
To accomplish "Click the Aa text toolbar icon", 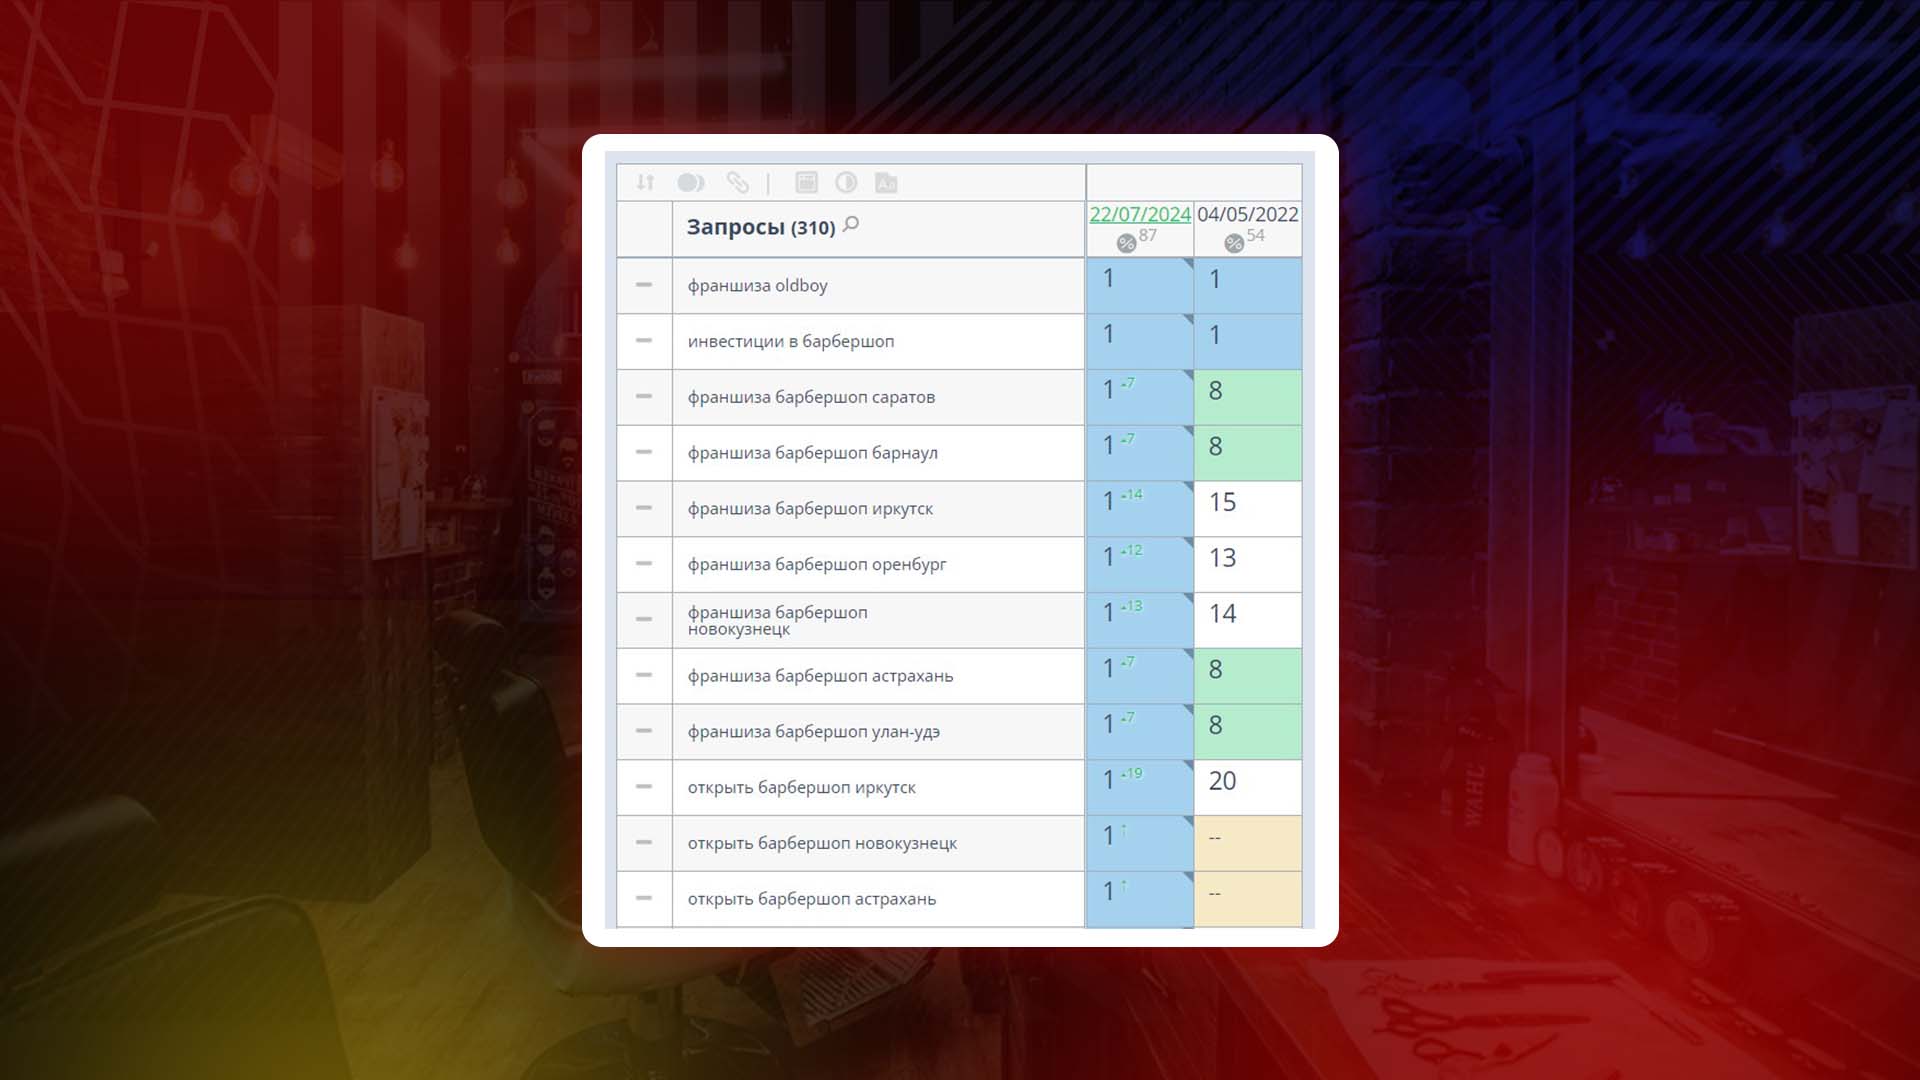I will [886, 183].
